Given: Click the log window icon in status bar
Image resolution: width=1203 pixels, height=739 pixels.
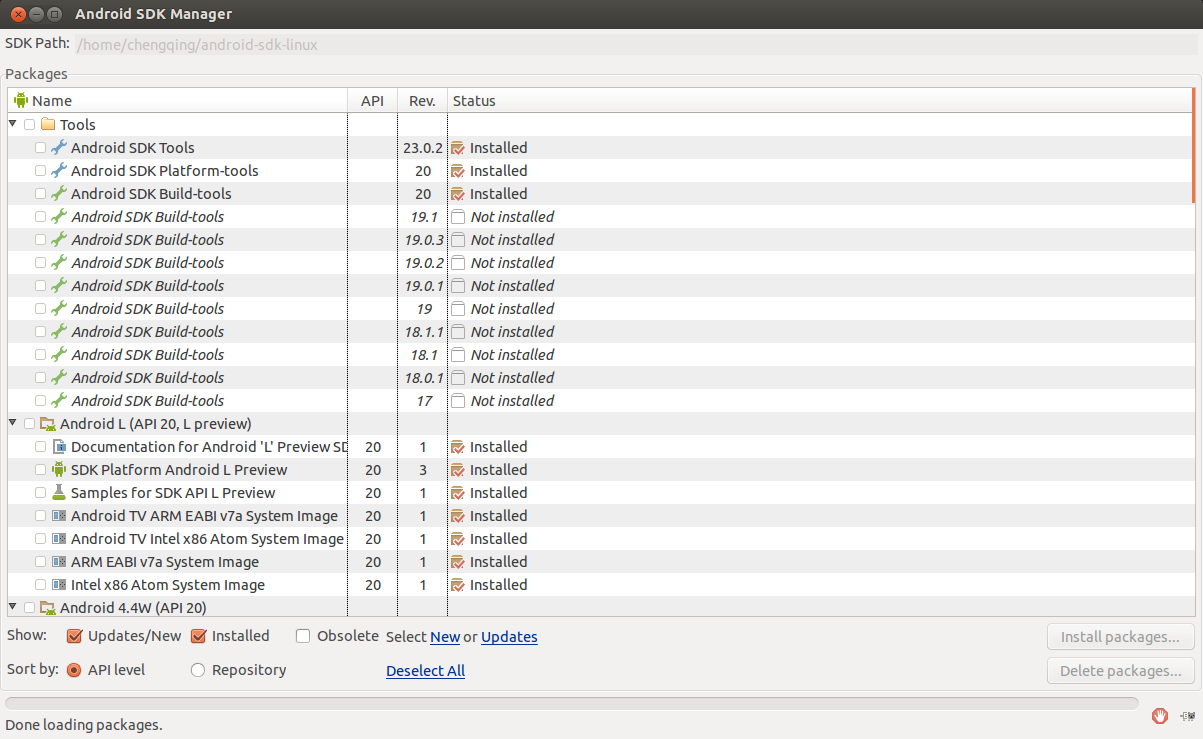Looking at the screenshot, I should point(1187,715).
